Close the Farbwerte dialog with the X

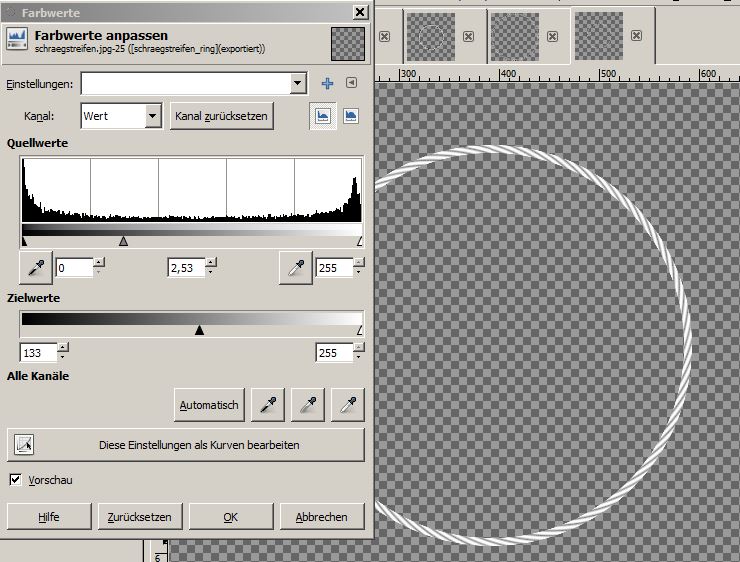[360, 12]
